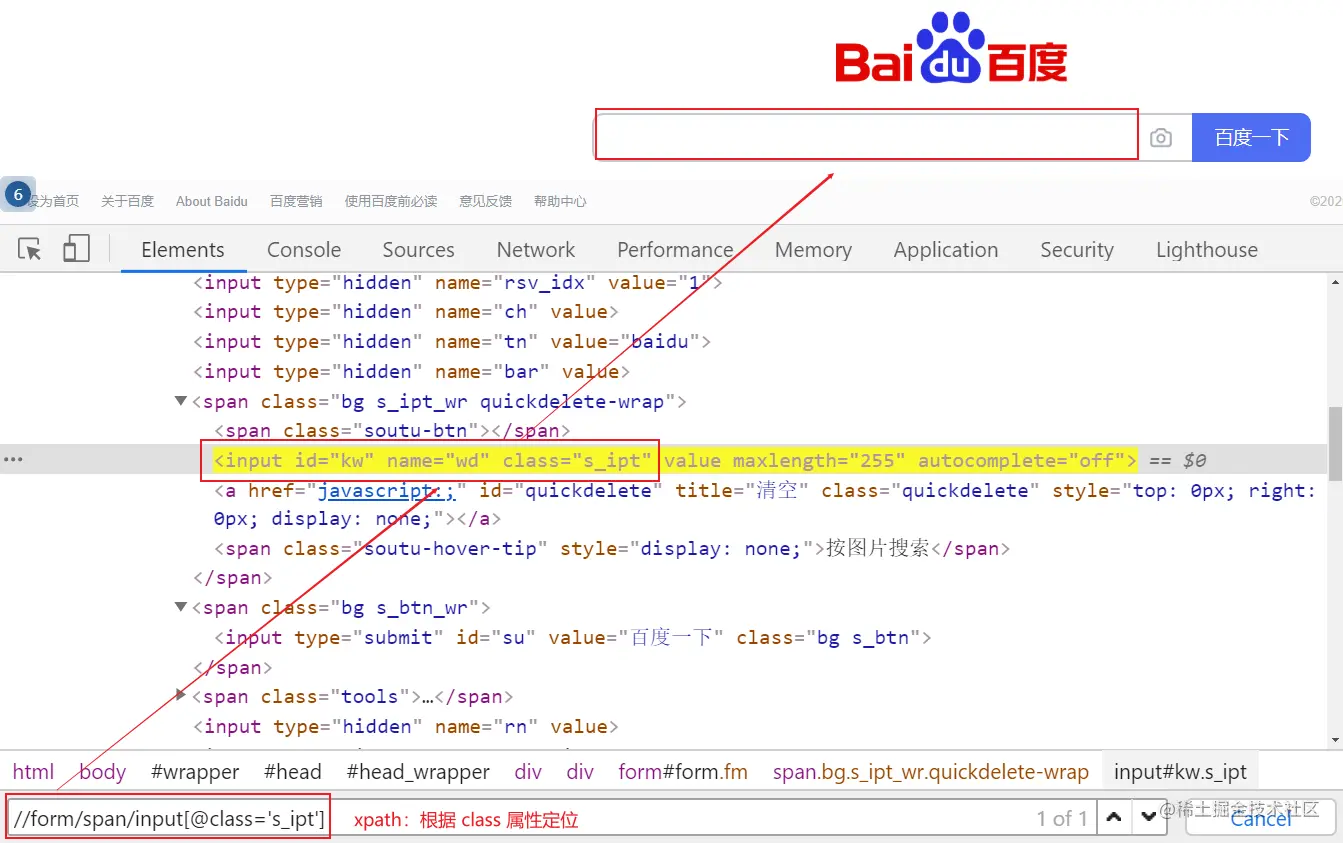This screenshot has height=843, width=1343.
Task: Select the hidden input name="rsv_idx" row
Action: pyautogui.click(x=458, y=282)
